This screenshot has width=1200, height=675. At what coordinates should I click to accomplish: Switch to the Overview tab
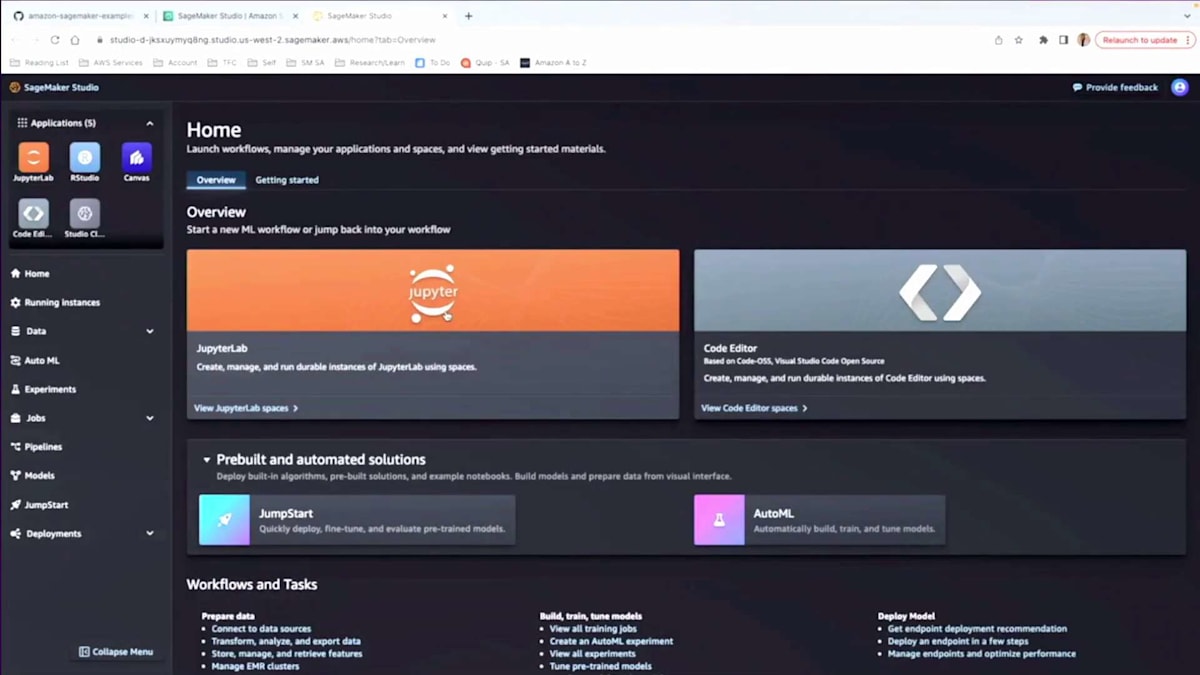pos(216,180)
